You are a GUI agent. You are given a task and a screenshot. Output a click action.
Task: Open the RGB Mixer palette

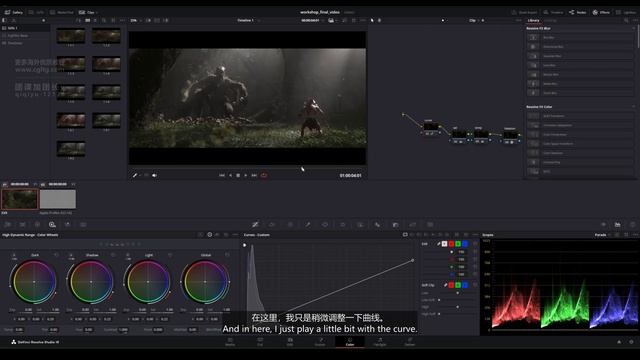tap(67, 224)
